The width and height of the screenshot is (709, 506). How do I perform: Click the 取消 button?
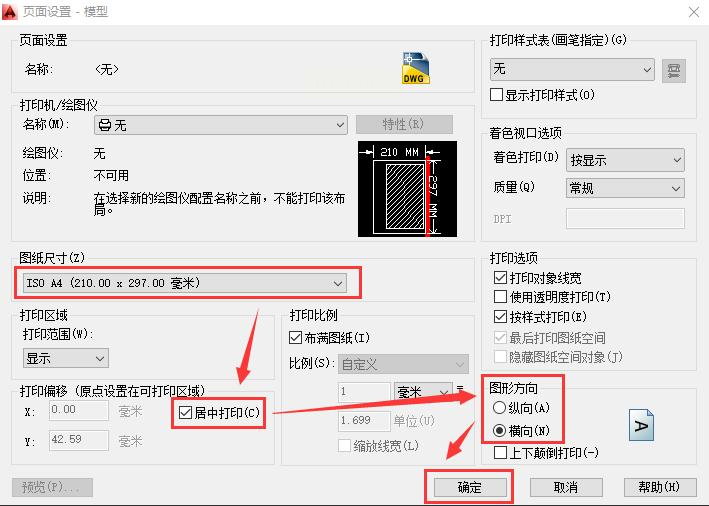[566, 487]
